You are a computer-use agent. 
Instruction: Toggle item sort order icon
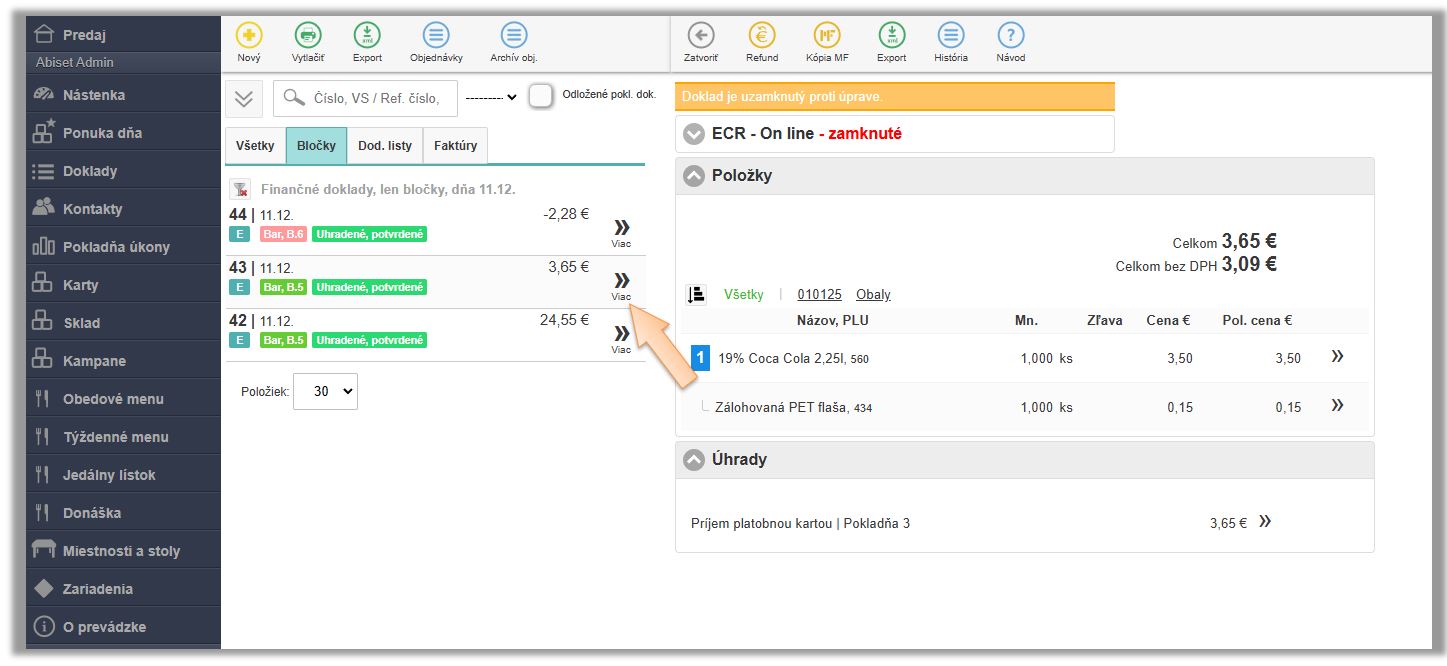coord(696,295)
